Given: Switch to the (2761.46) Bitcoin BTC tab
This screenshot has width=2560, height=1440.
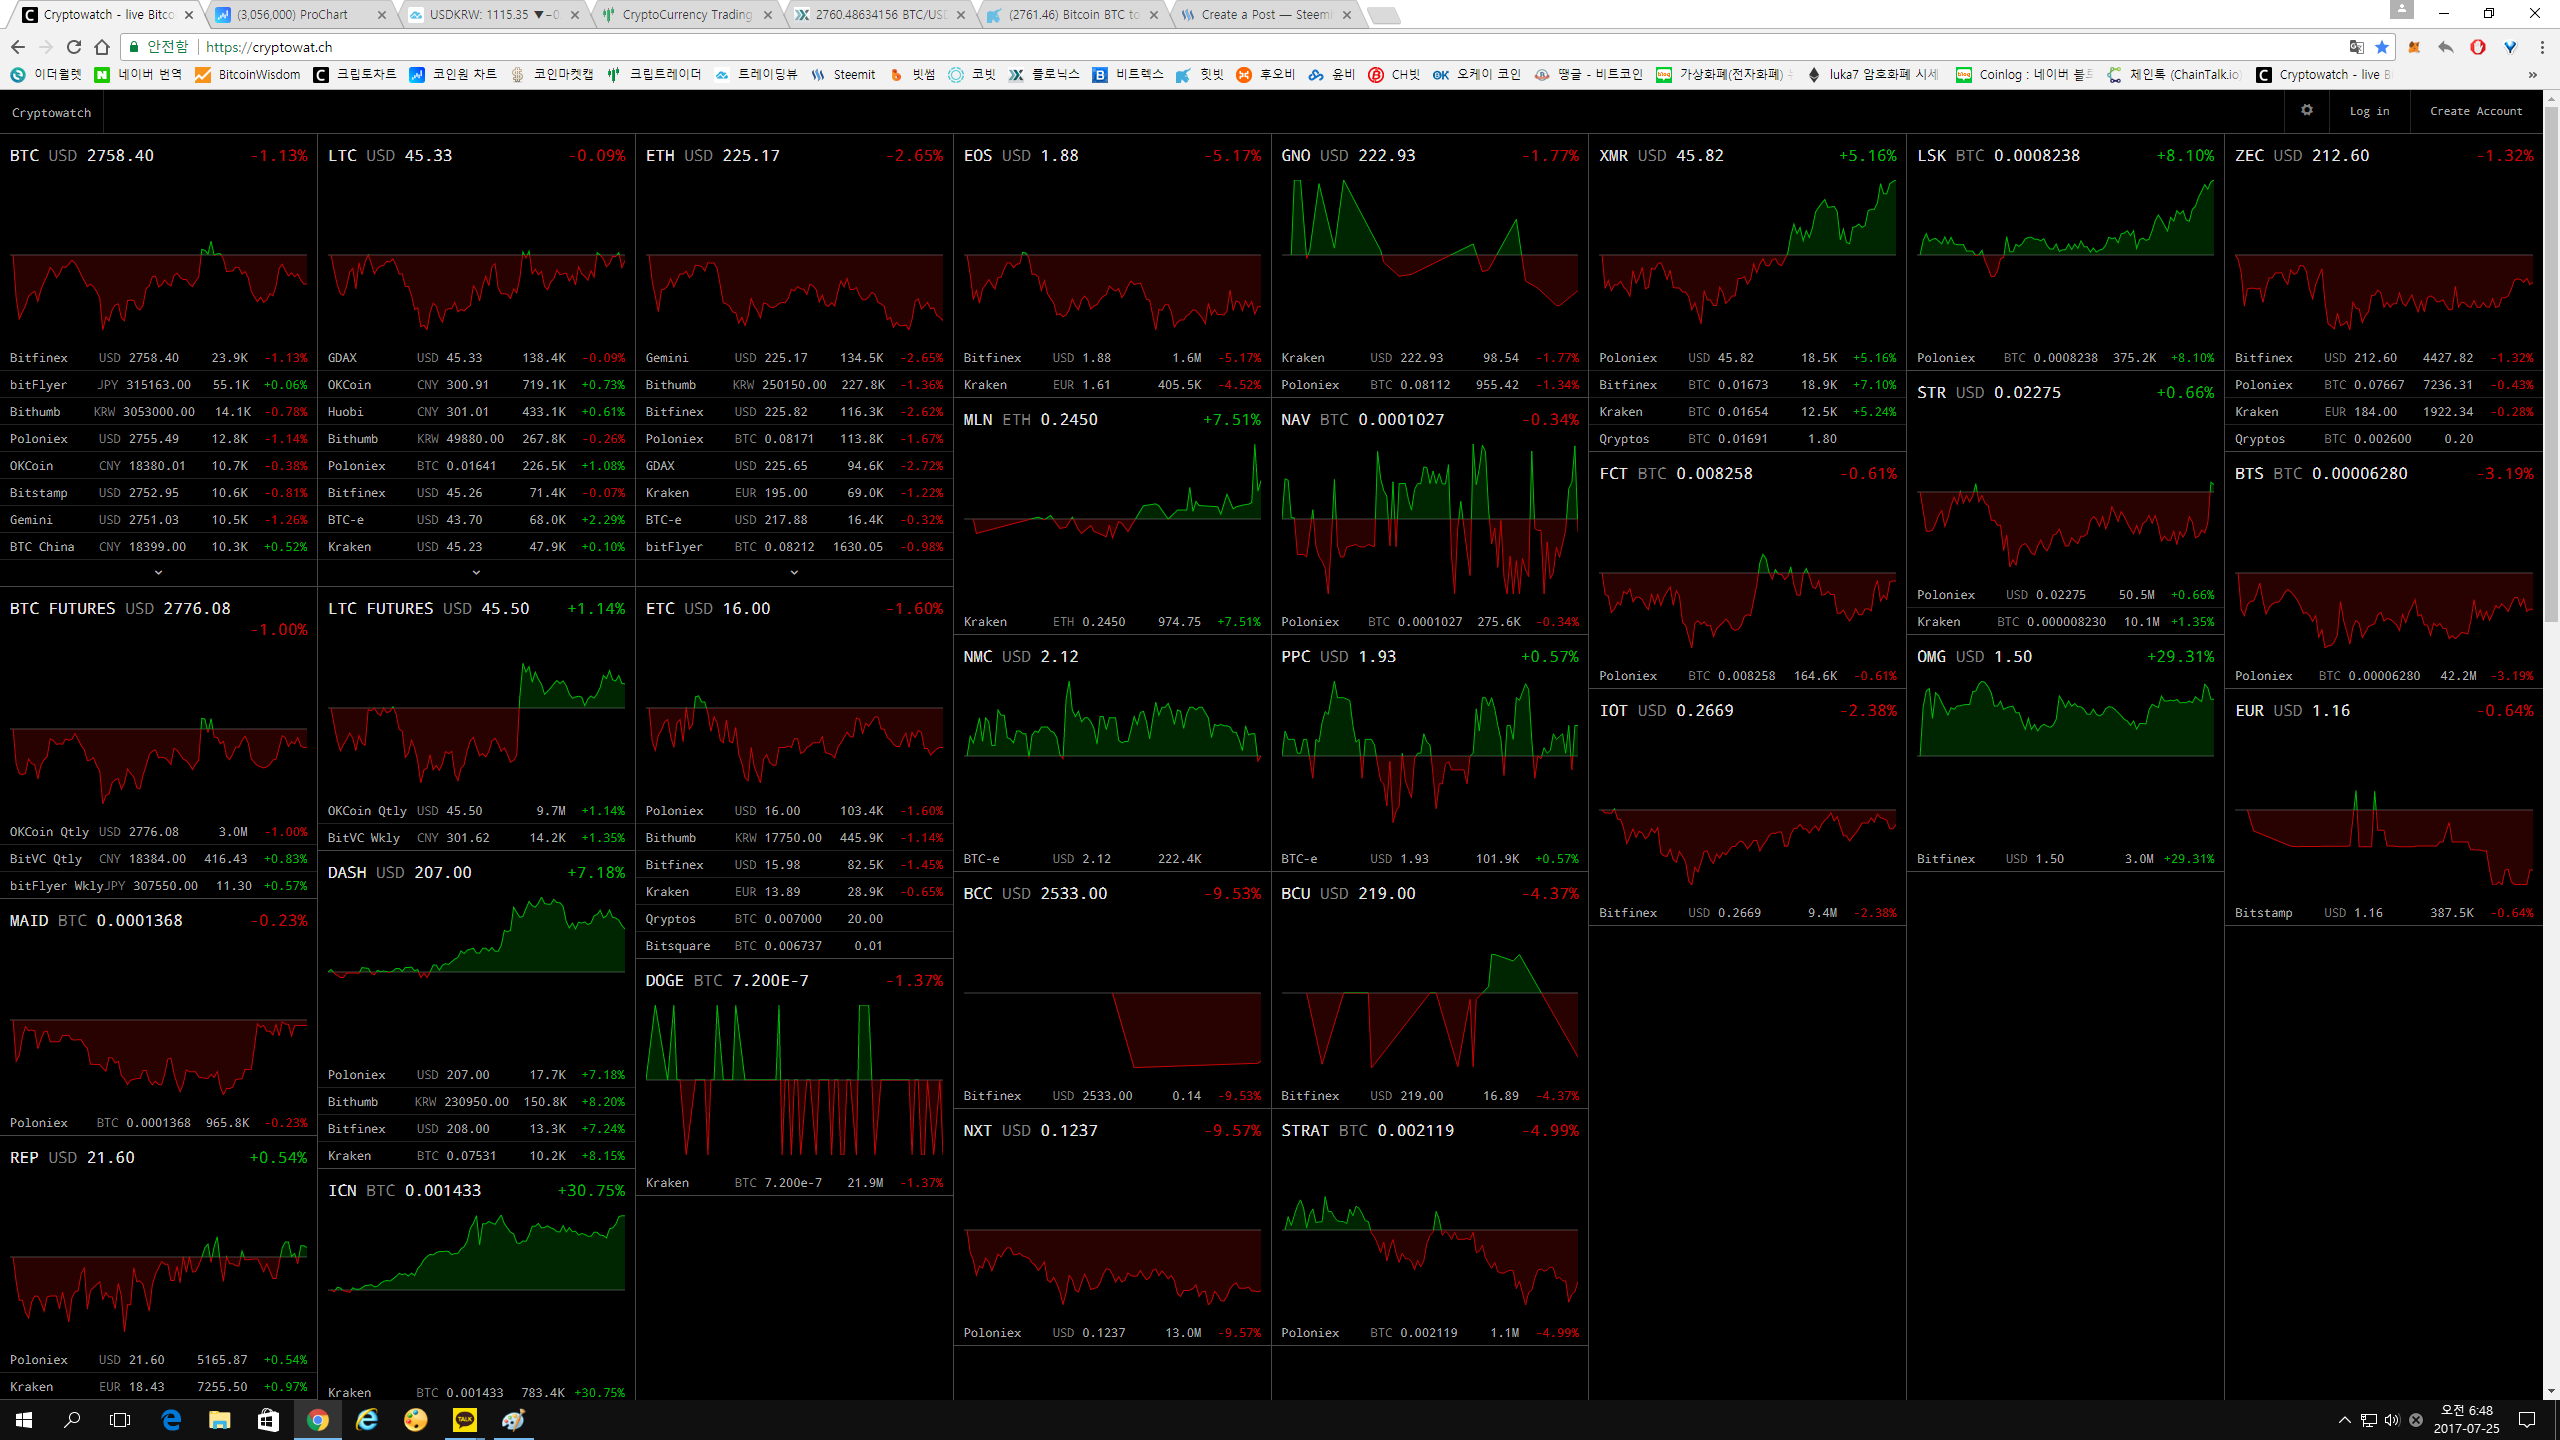Looking at the screenshot, I should coord(1072,15).
